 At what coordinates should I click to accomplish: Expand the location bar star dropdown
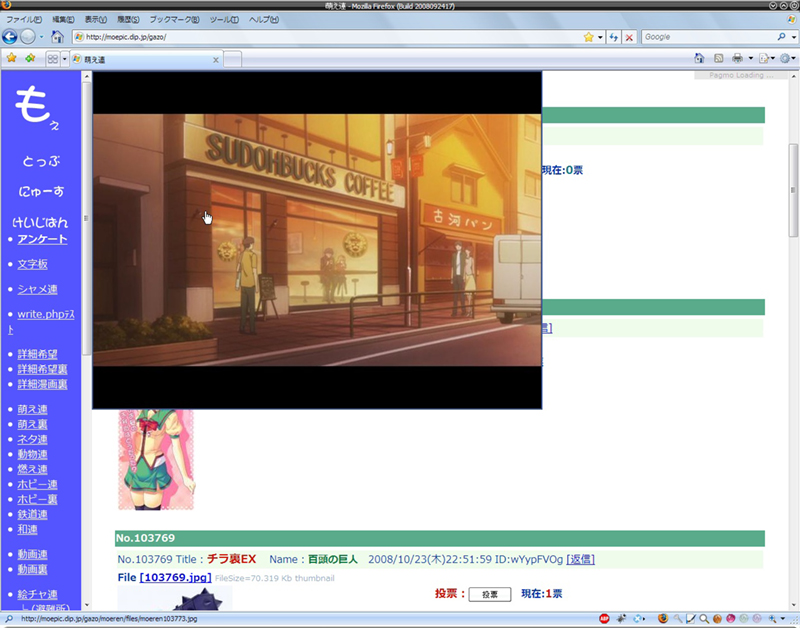(x=600, y=37)
